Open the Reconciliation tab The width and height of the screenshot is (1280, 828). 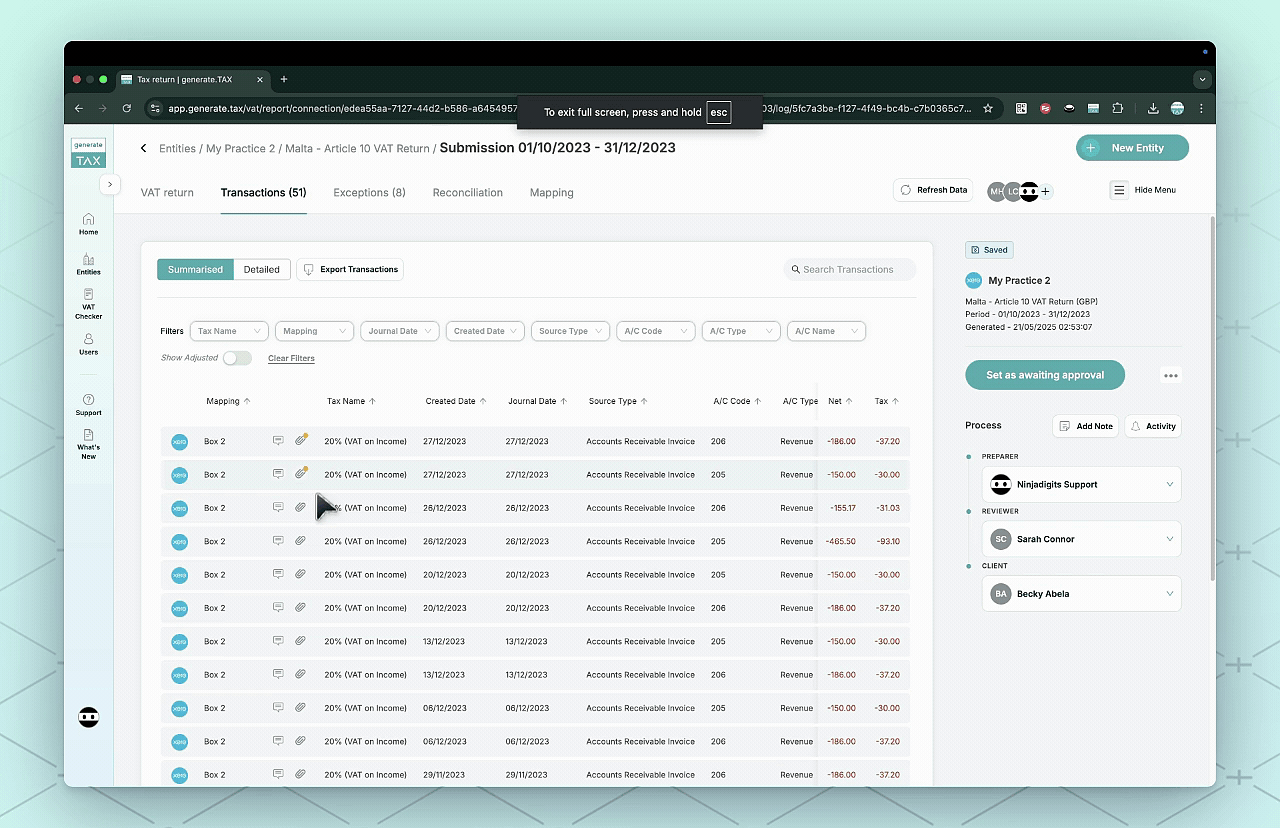[x=467, y=192]
